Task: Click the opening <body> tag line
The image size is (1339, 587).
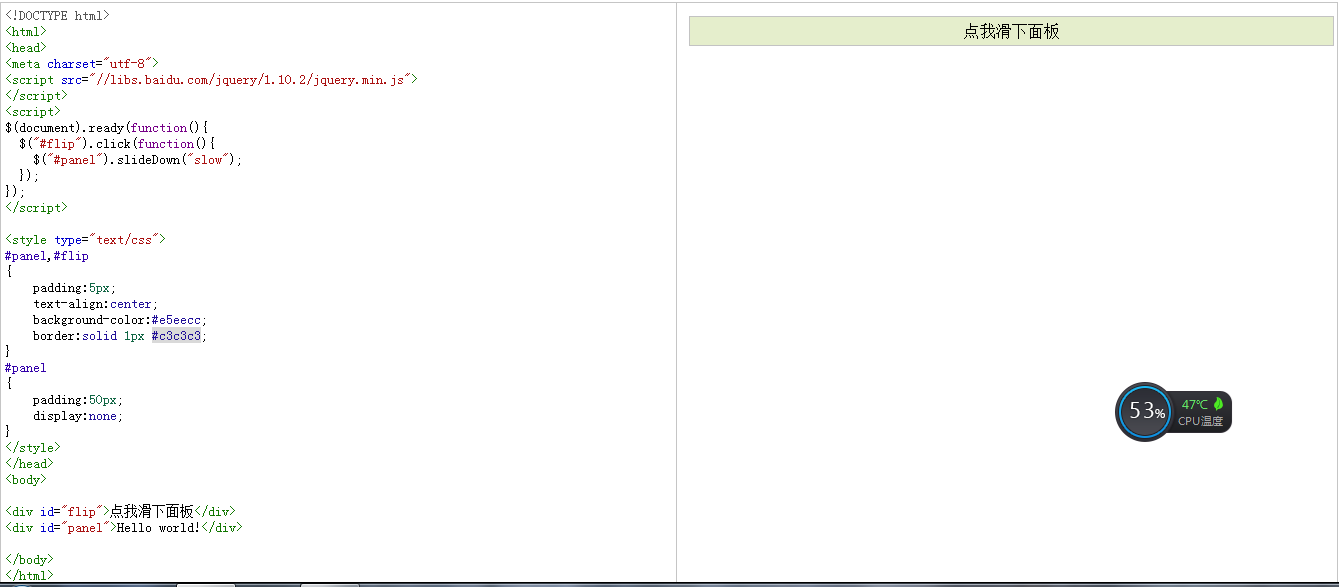Action: point(26,480)
